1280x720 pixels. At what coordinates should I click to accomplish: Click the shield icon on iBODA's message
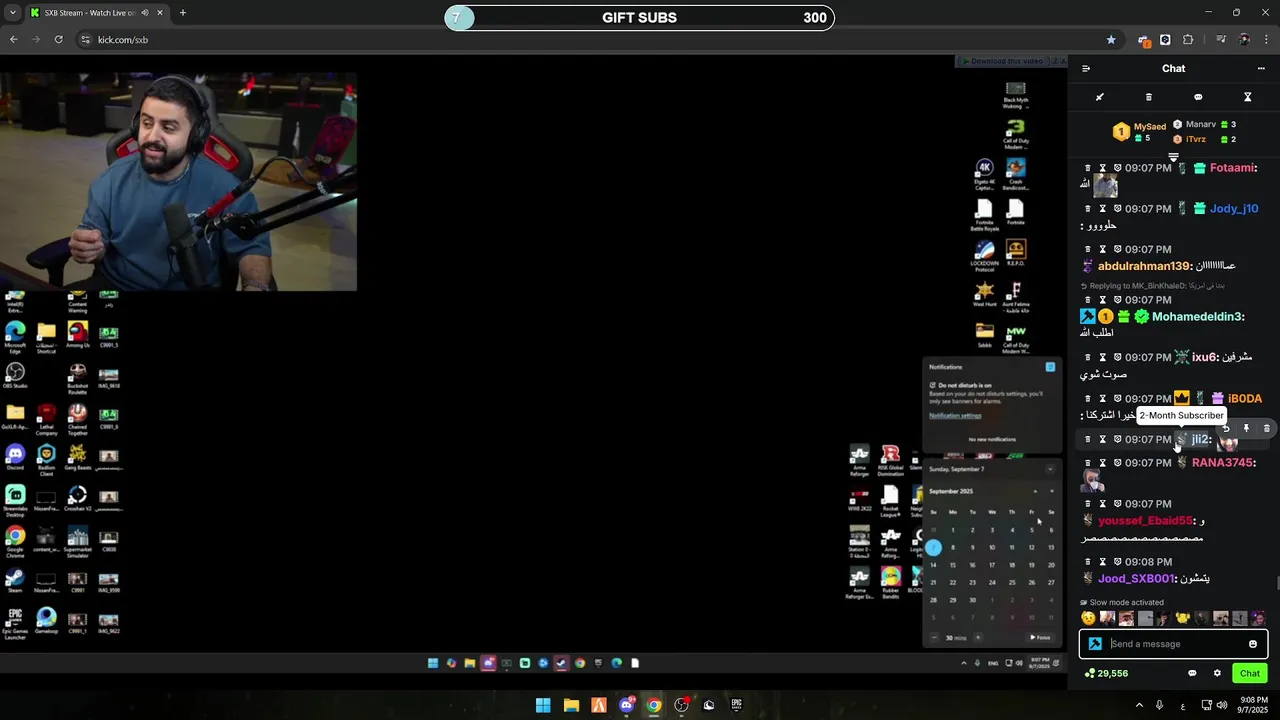click(x=1117, y=398)
